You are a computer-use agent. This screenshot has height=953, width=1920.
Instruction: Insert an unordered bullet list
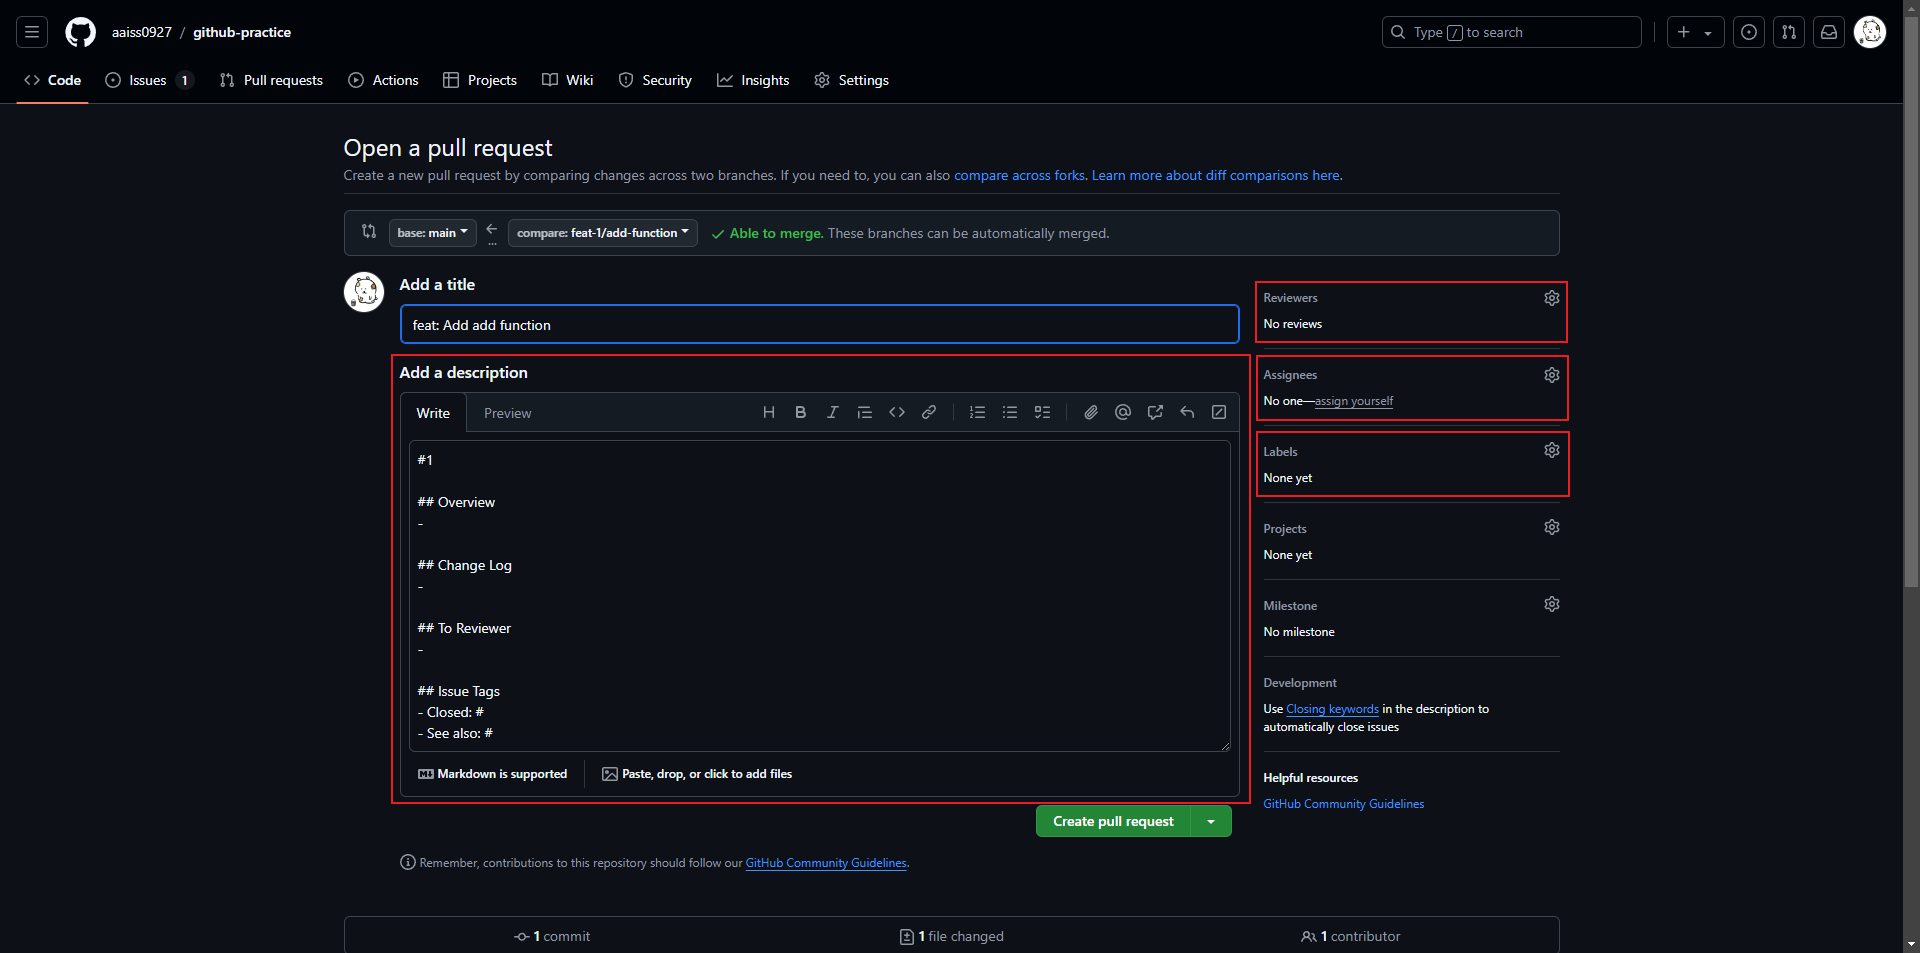1010,412
